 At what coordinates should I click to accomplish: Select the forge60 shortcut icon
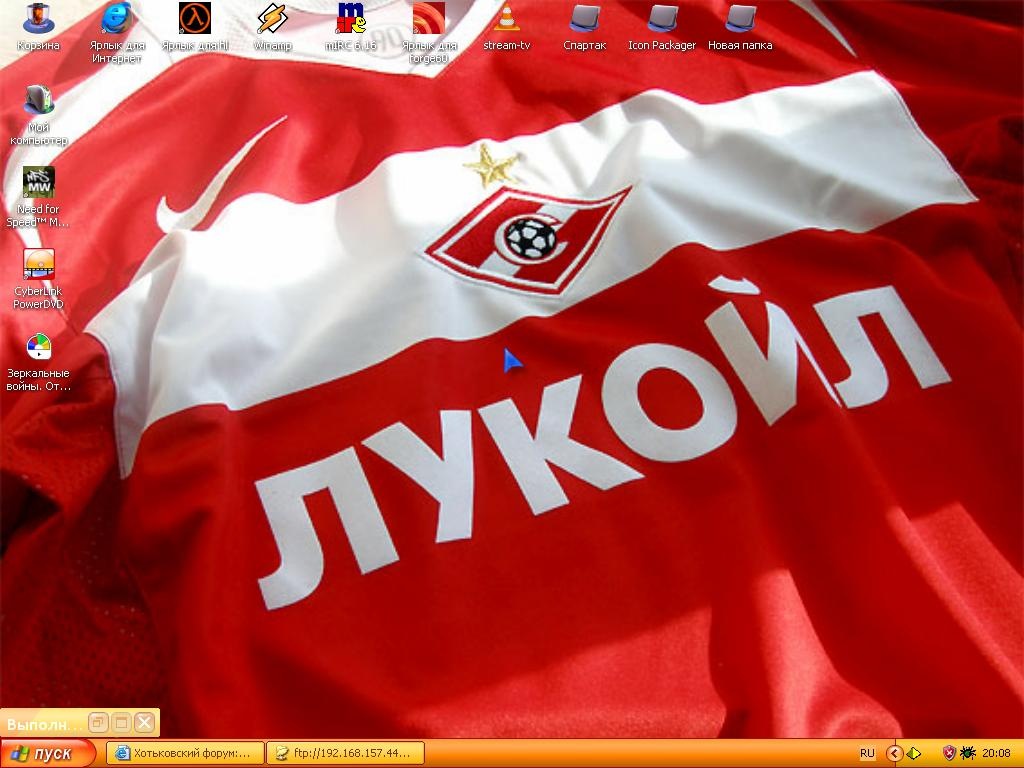click(x=429, y=19)
